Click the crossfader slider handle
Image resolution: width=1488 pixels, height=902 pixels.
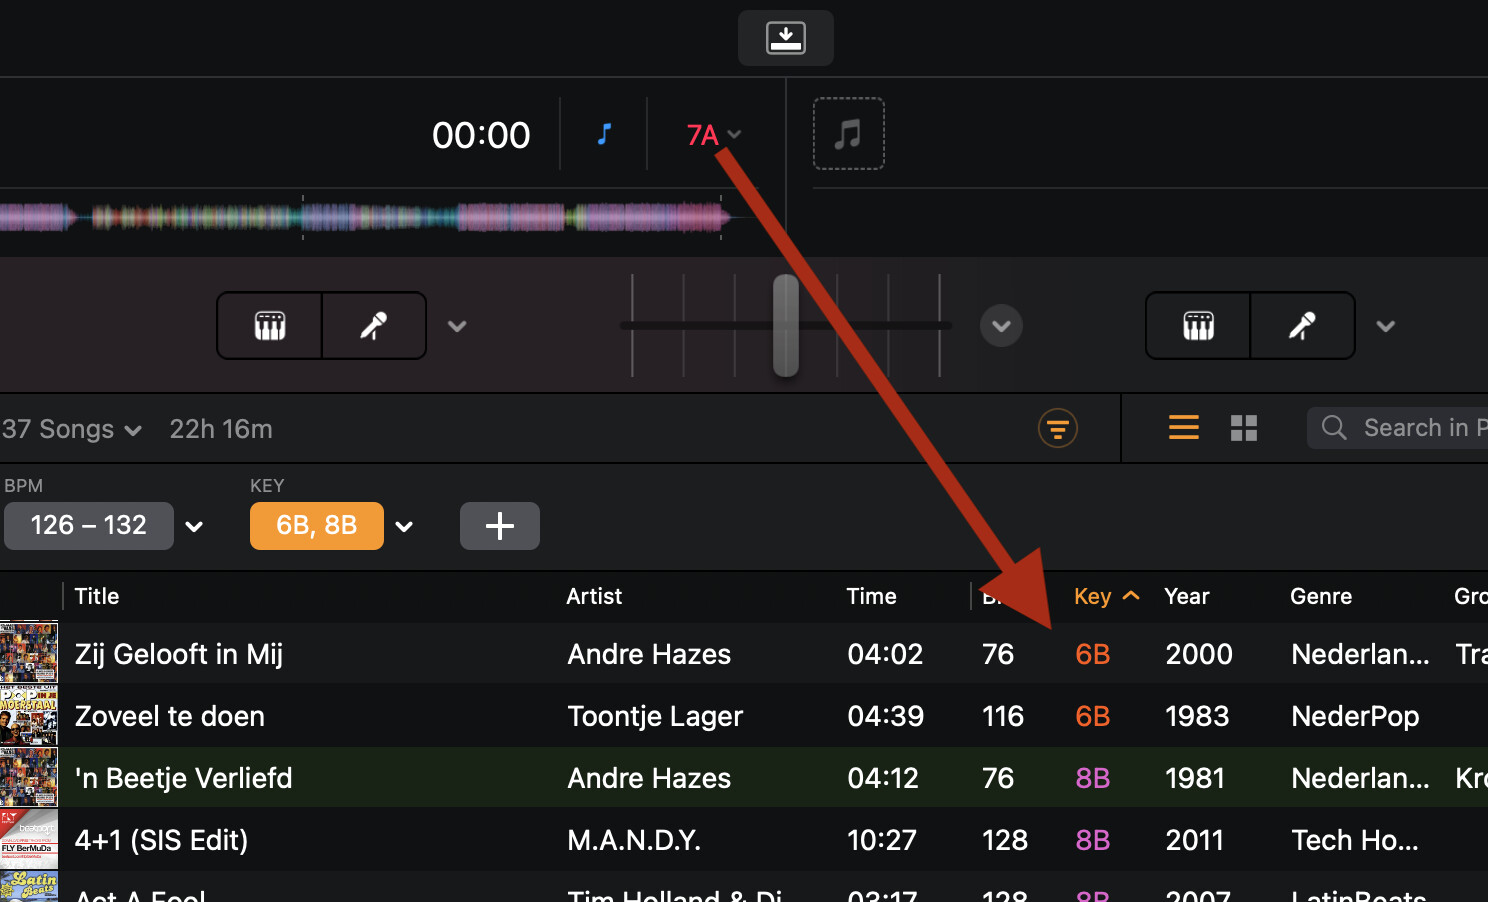click(786, 326)
